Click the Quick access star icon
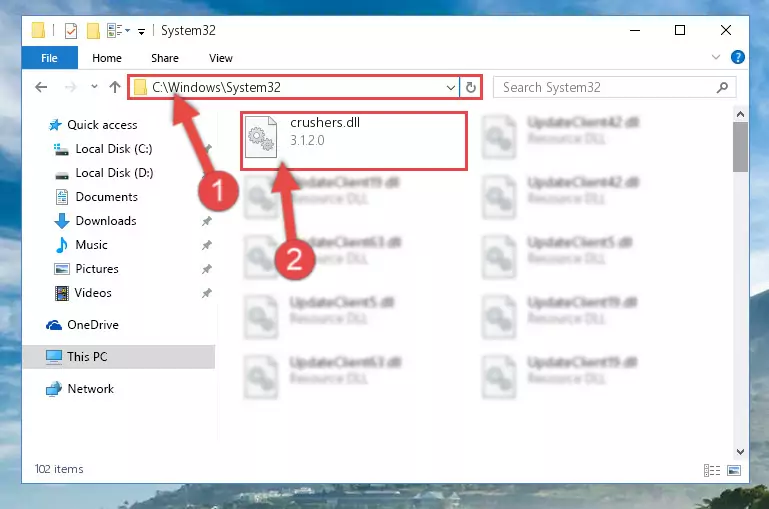The width and height of the screenshot is (769, 509). click(x=55, y=125)
